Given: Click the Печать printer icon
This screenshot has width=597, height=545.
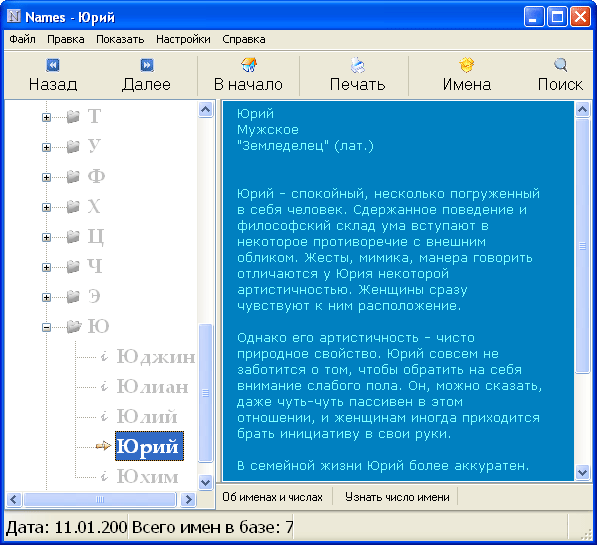Looking at the screenshot, I should click(x=358, y=65).
